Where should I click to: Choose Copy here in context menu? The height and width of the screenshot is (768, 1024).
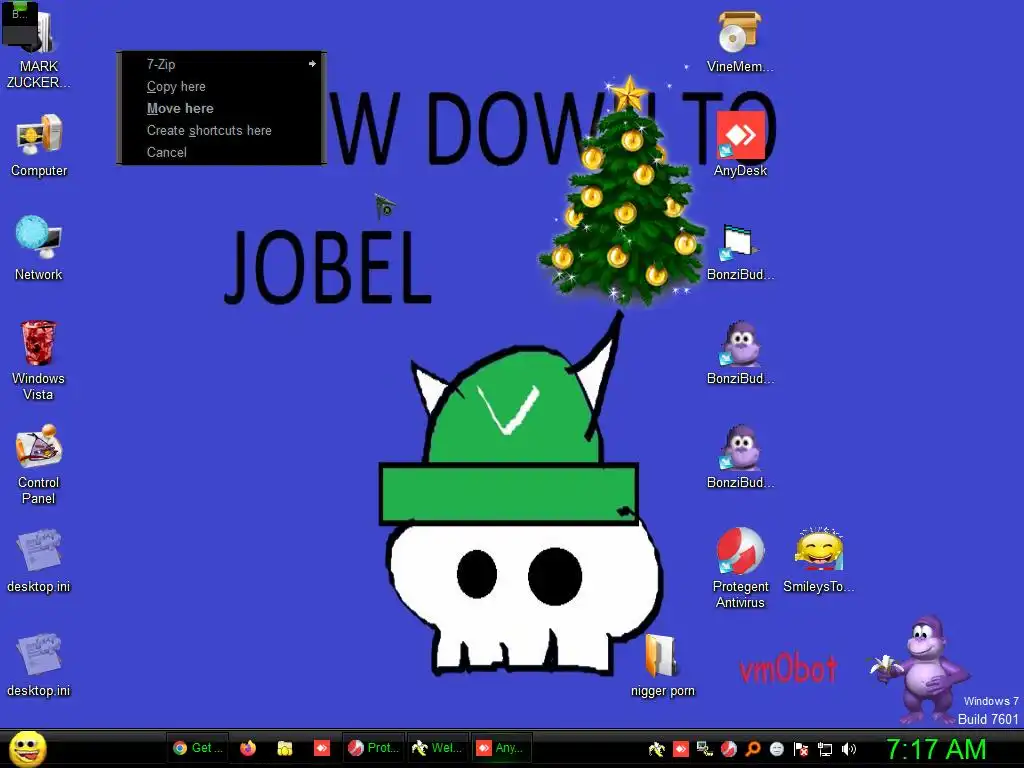point(221,86)
